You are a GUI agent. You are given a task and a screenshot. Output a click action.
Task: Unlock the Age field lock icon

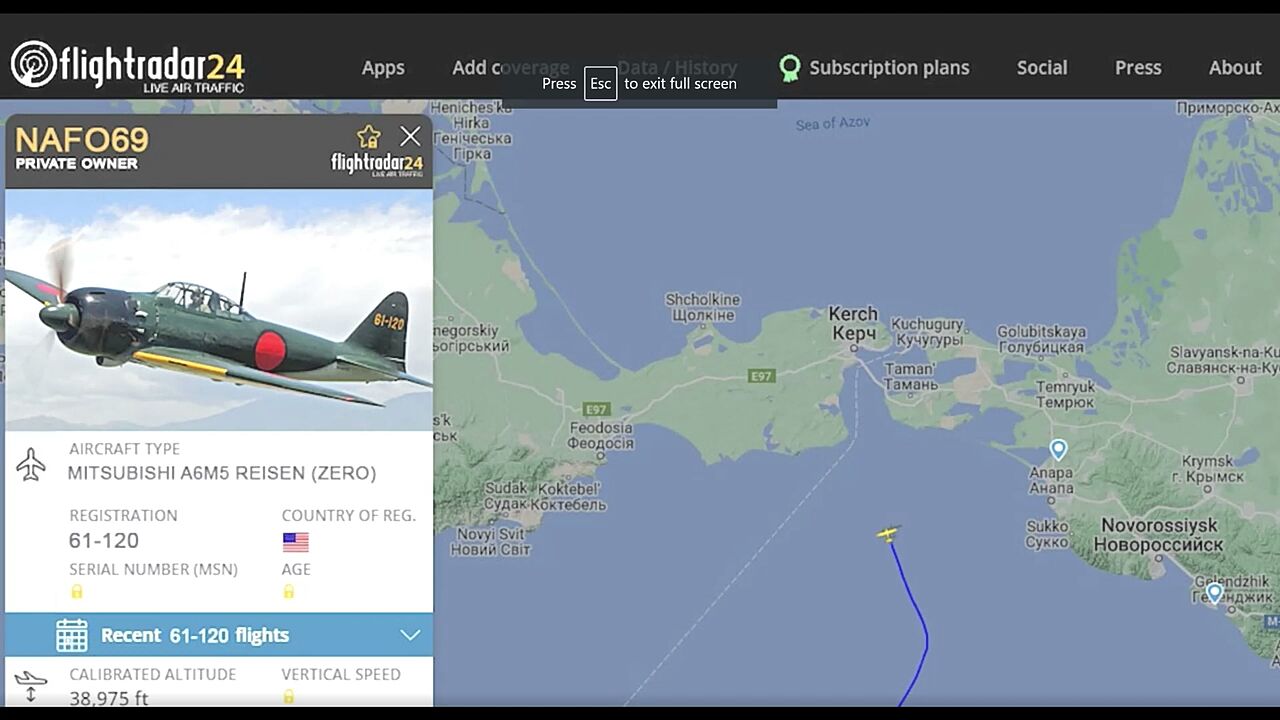click(289, 591)
